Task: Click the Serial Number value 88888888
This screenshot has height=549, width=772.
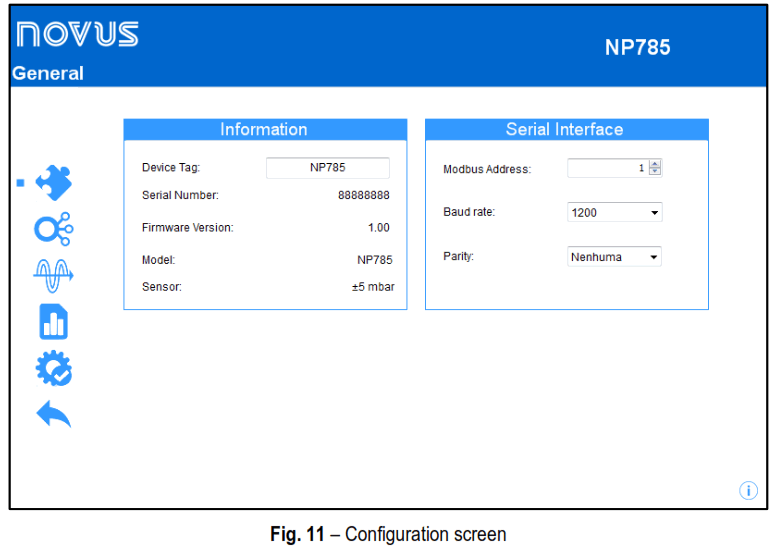Action: (363, 195)
